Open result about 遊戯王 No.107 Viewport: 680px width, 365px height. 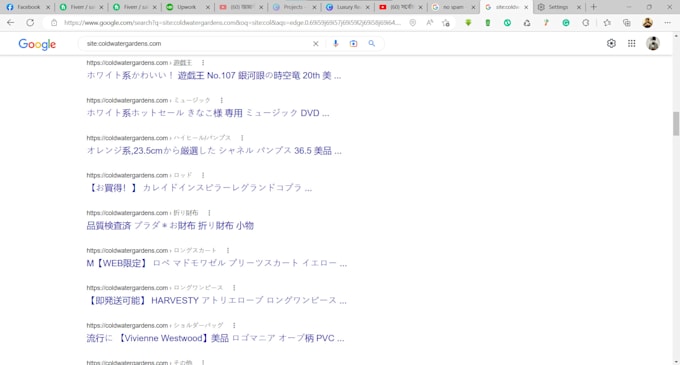pyautogui.click(x=214, y=75)
